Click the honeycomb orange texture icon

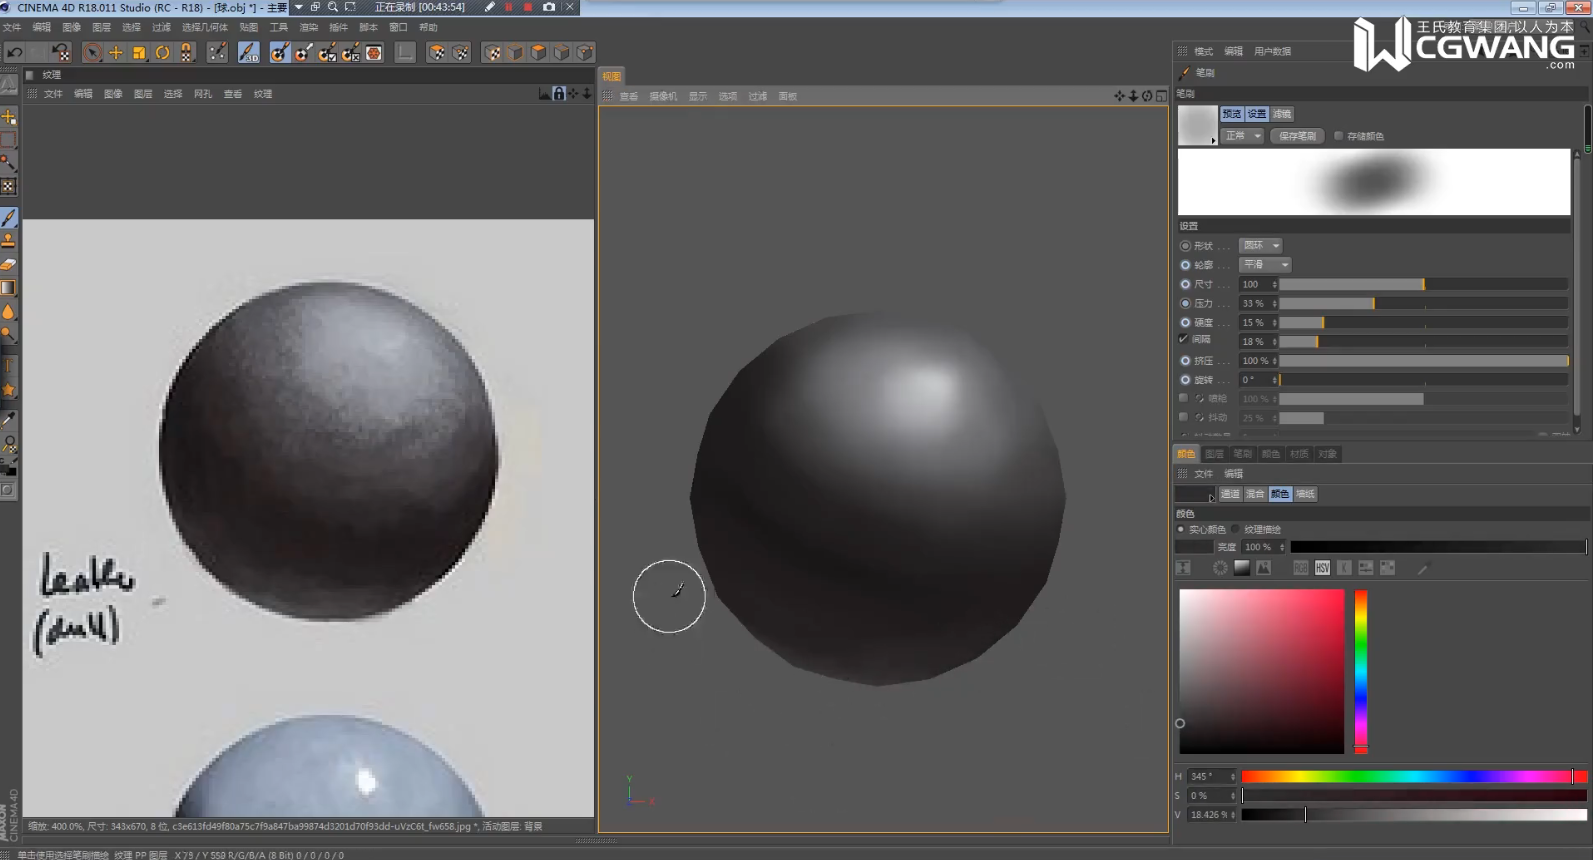[x=374, y=52]
